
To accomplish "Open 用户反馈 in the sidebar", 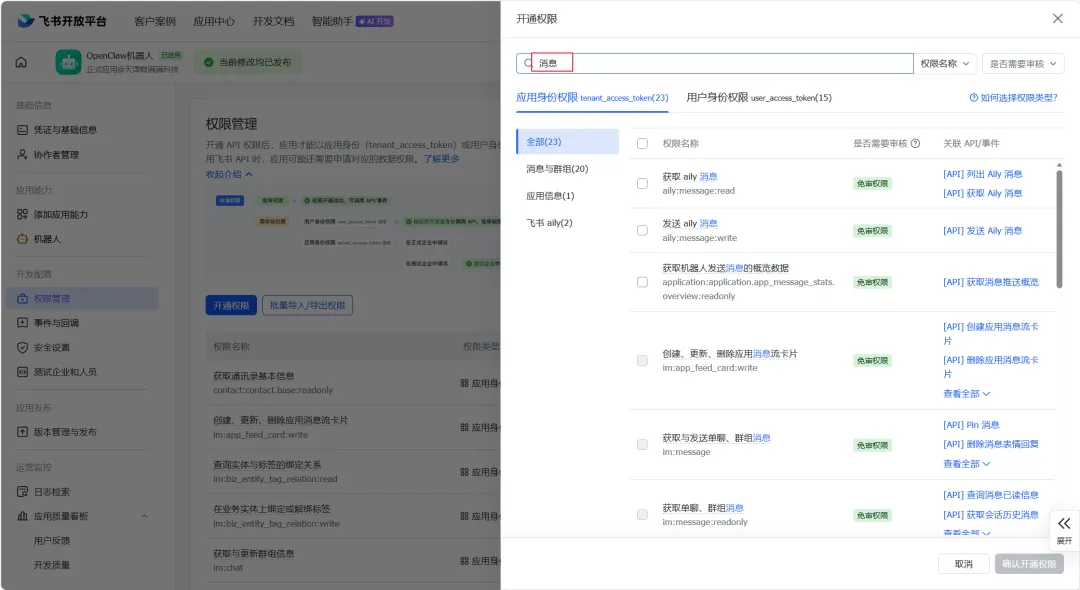I will coord(52,540).
